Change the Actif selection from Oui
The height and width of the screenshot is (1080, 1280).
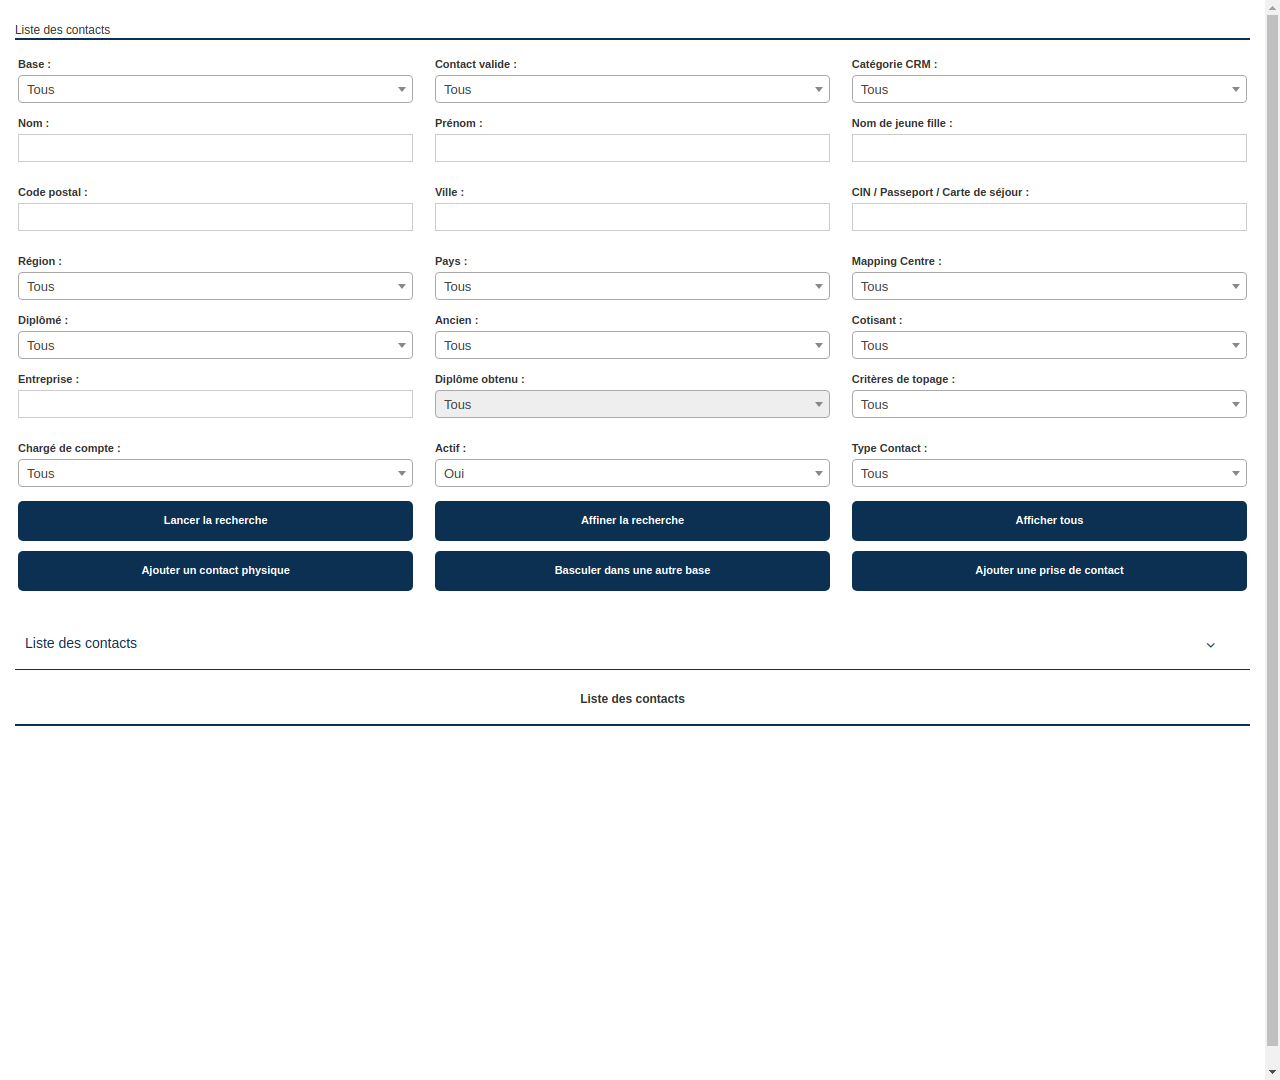[x=632, y=473]
